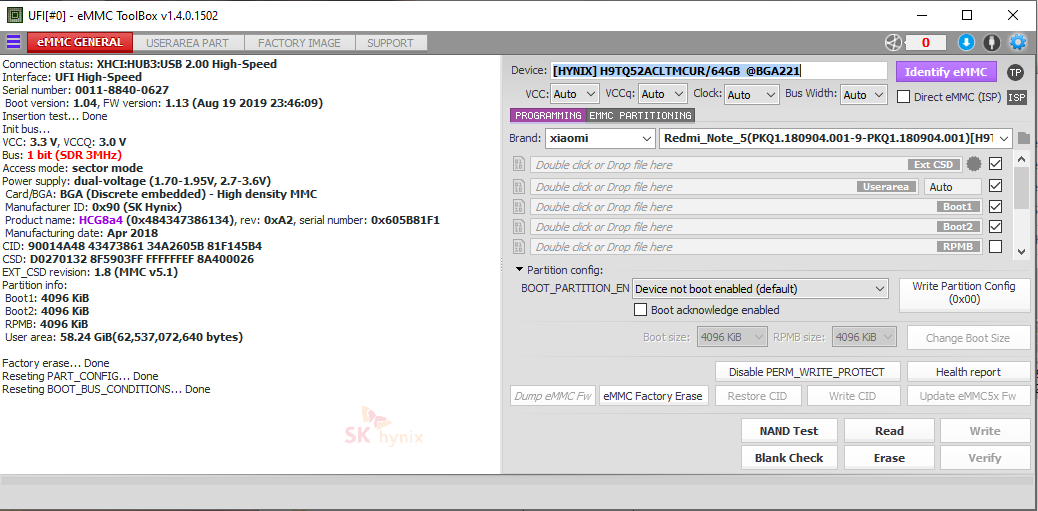
Task: Click the binary file icon of Boot2 row
Action: click(519, 226)
